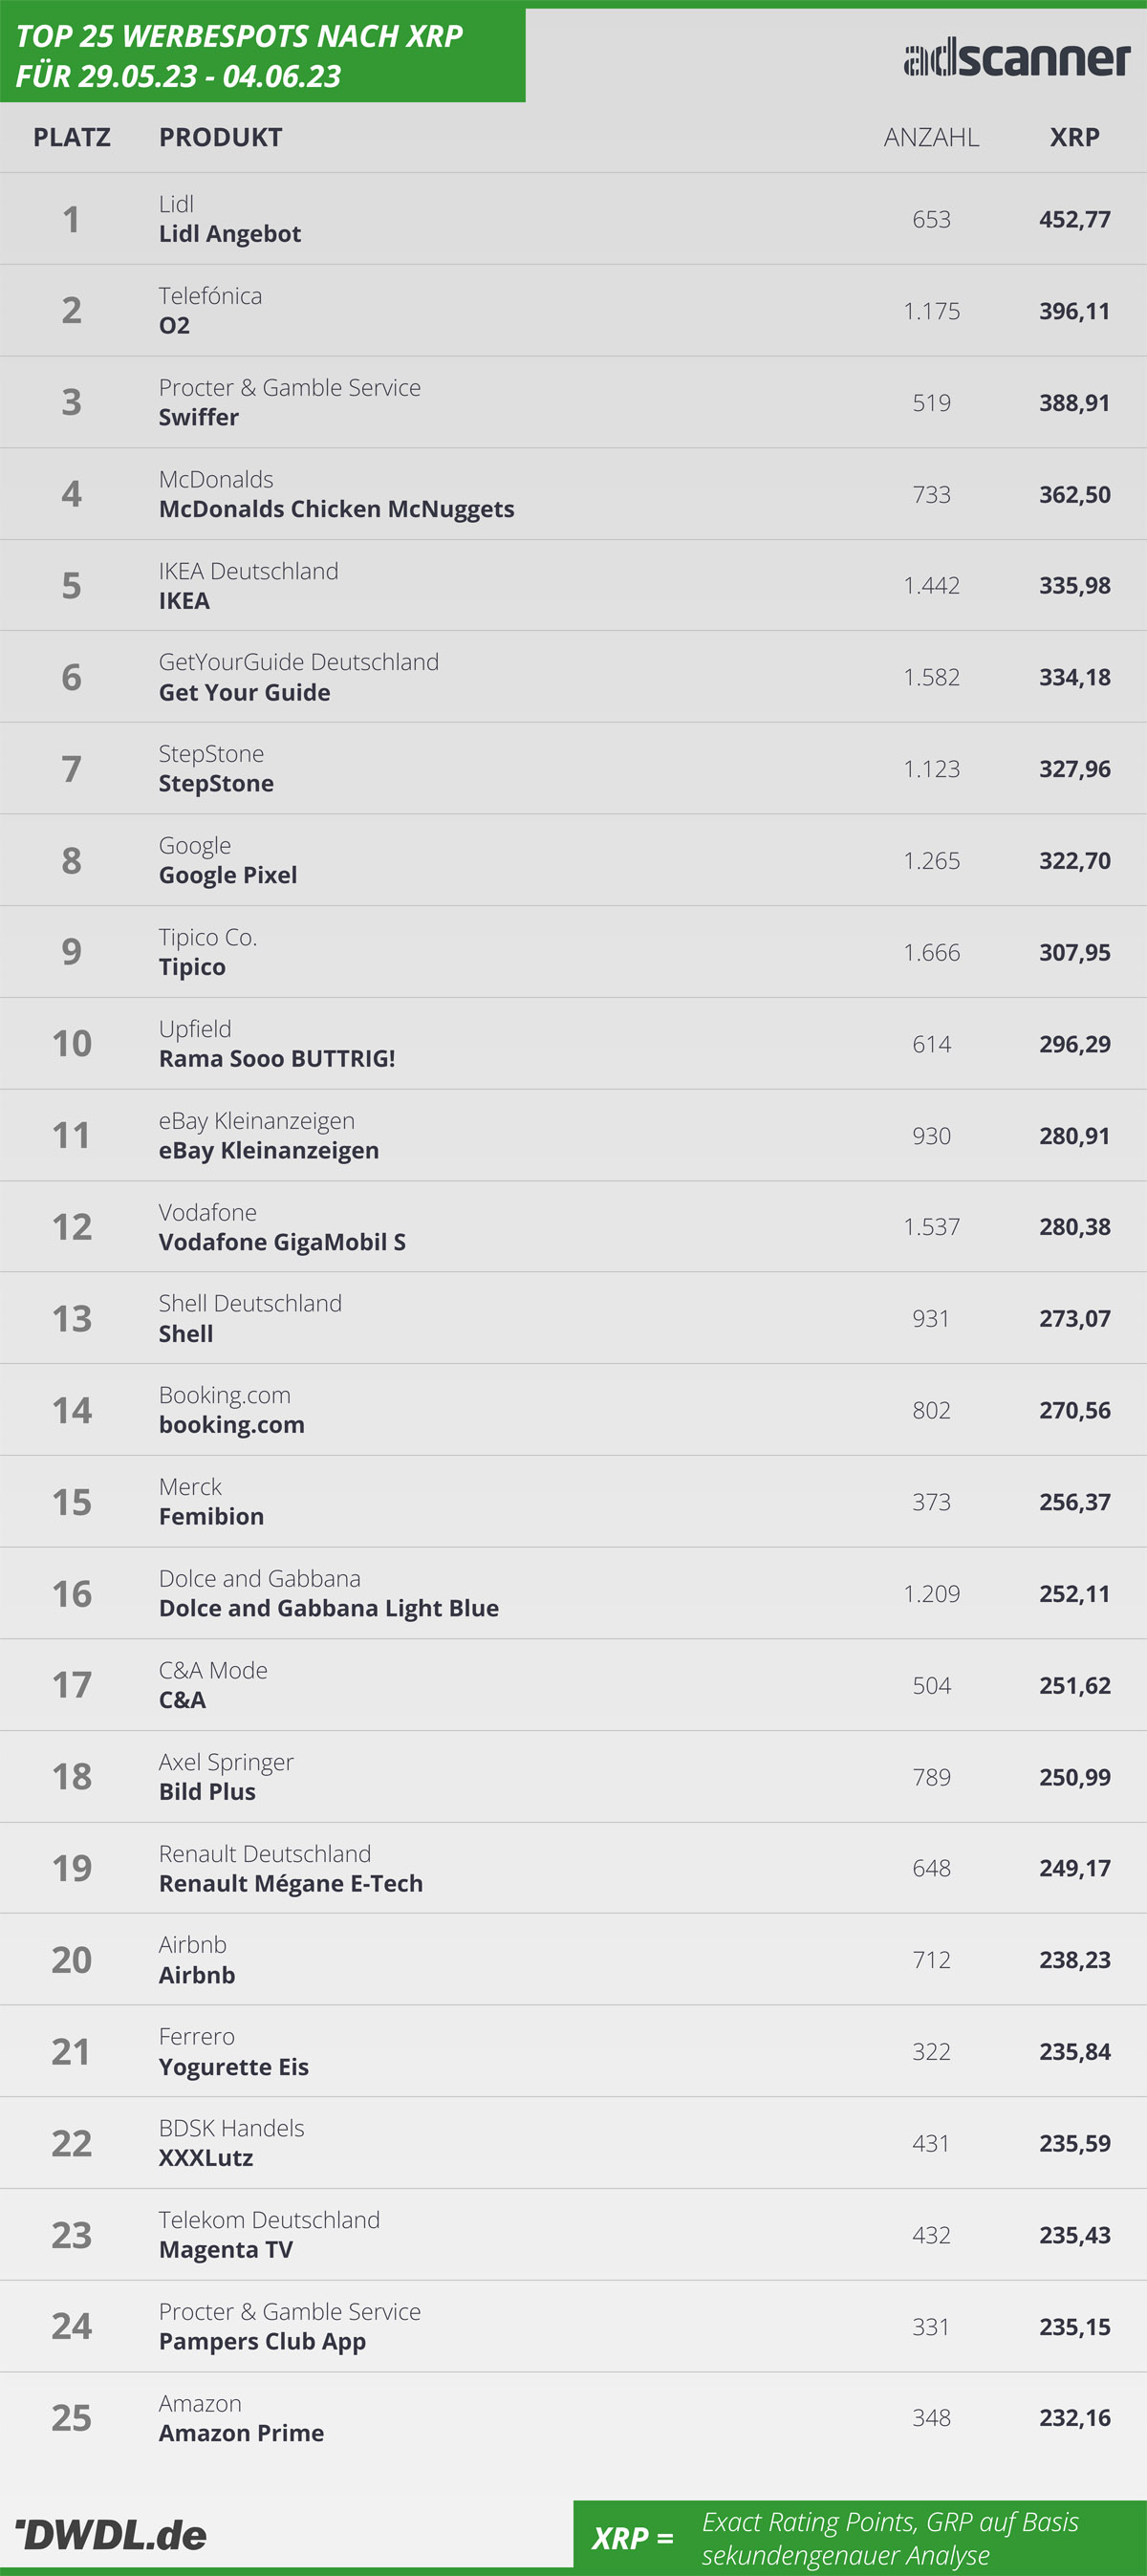Click the Vodafone GigaMobil S entry
Viewport: 1147px width, 2576px height.
(x=573, y=1227)
